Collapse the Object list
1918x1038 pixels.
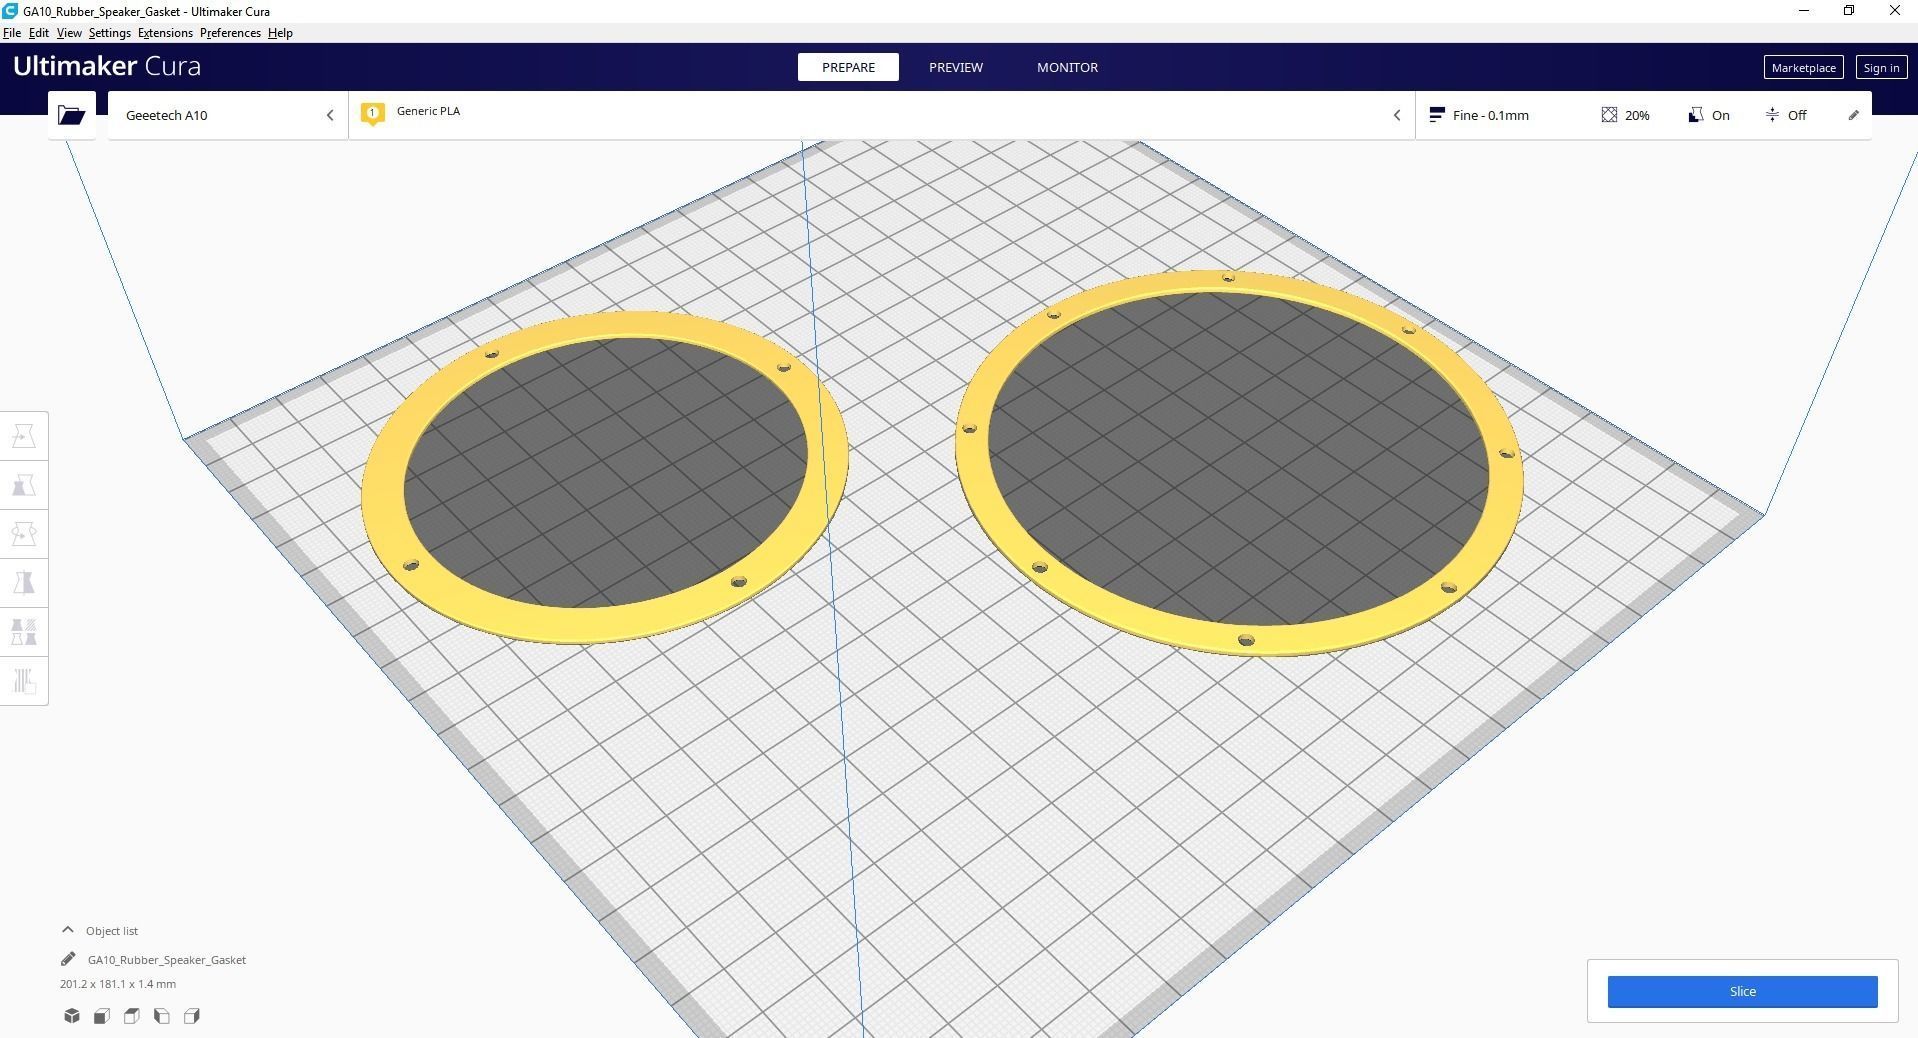pos(68,930)
